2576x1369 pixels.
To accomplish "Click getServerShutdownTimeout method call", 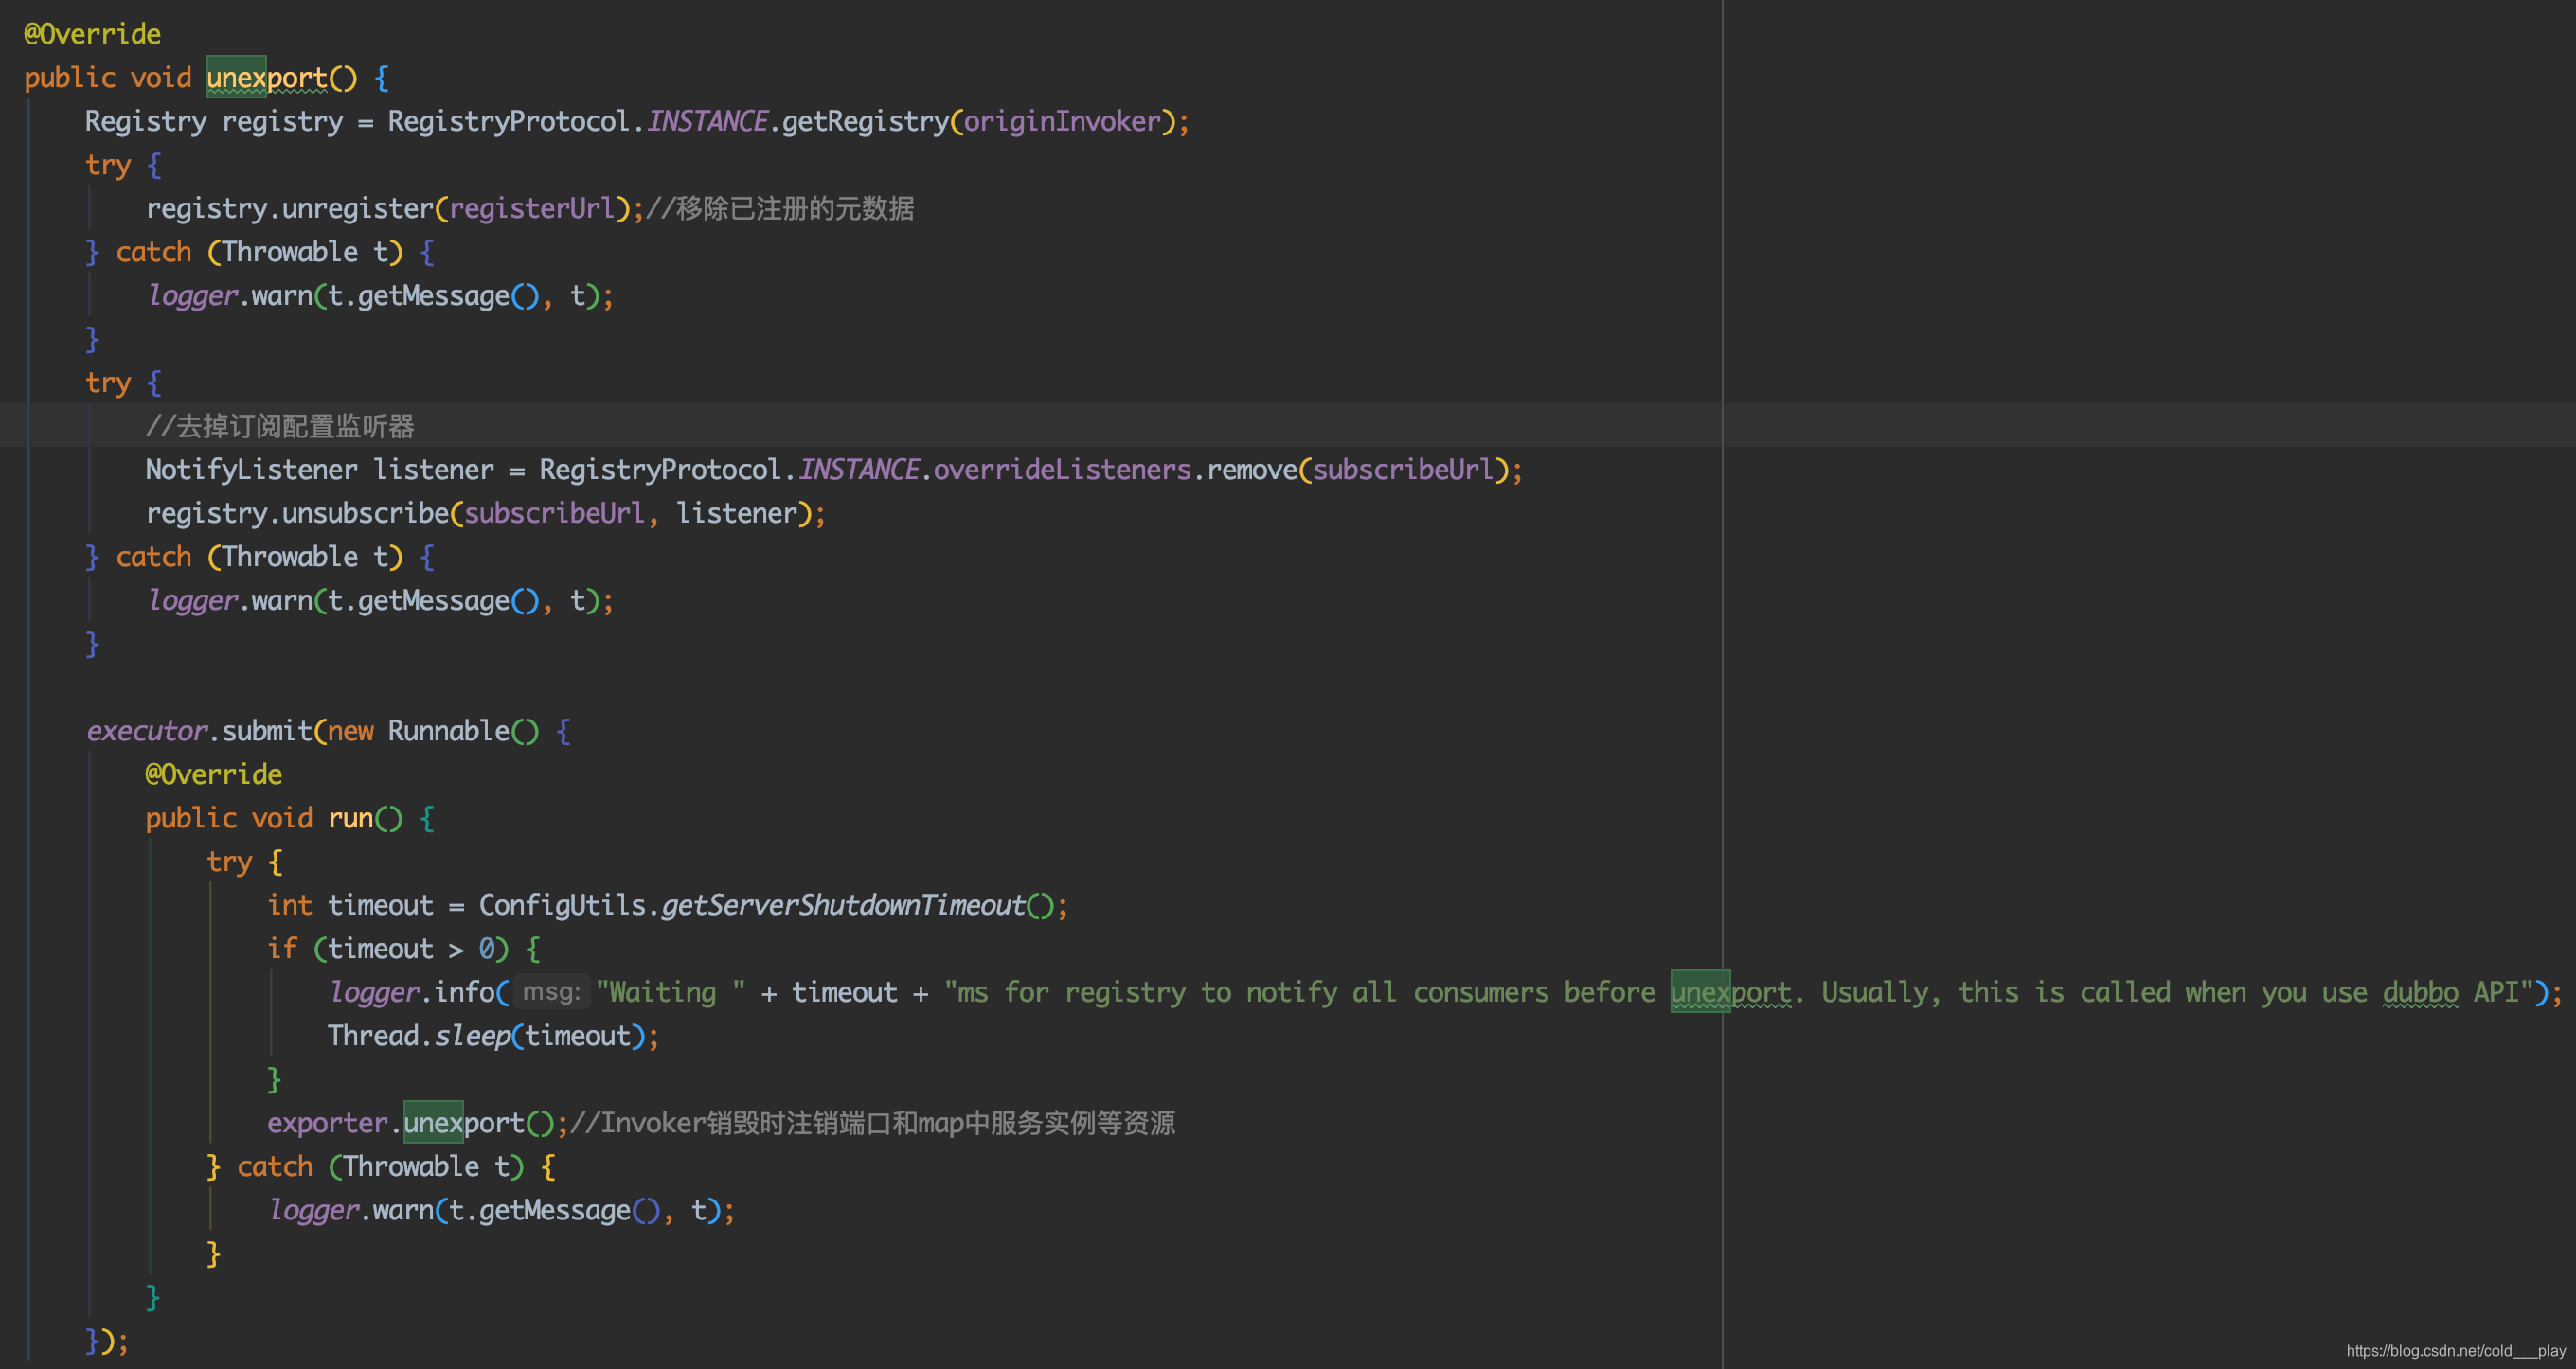I will pos(844,906).
